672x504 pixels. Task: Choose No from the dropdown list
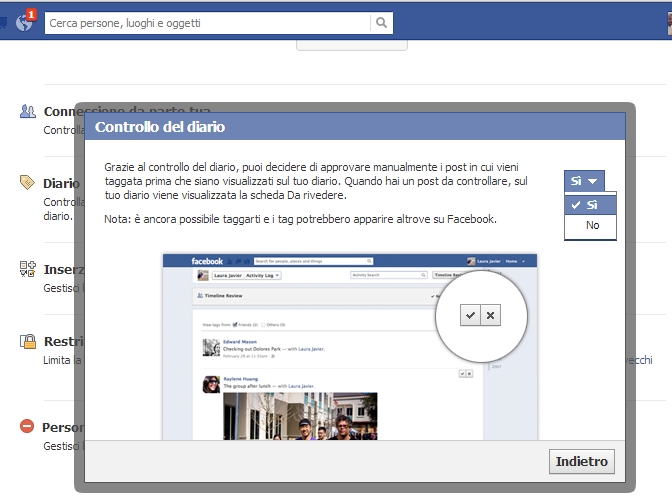592,226
